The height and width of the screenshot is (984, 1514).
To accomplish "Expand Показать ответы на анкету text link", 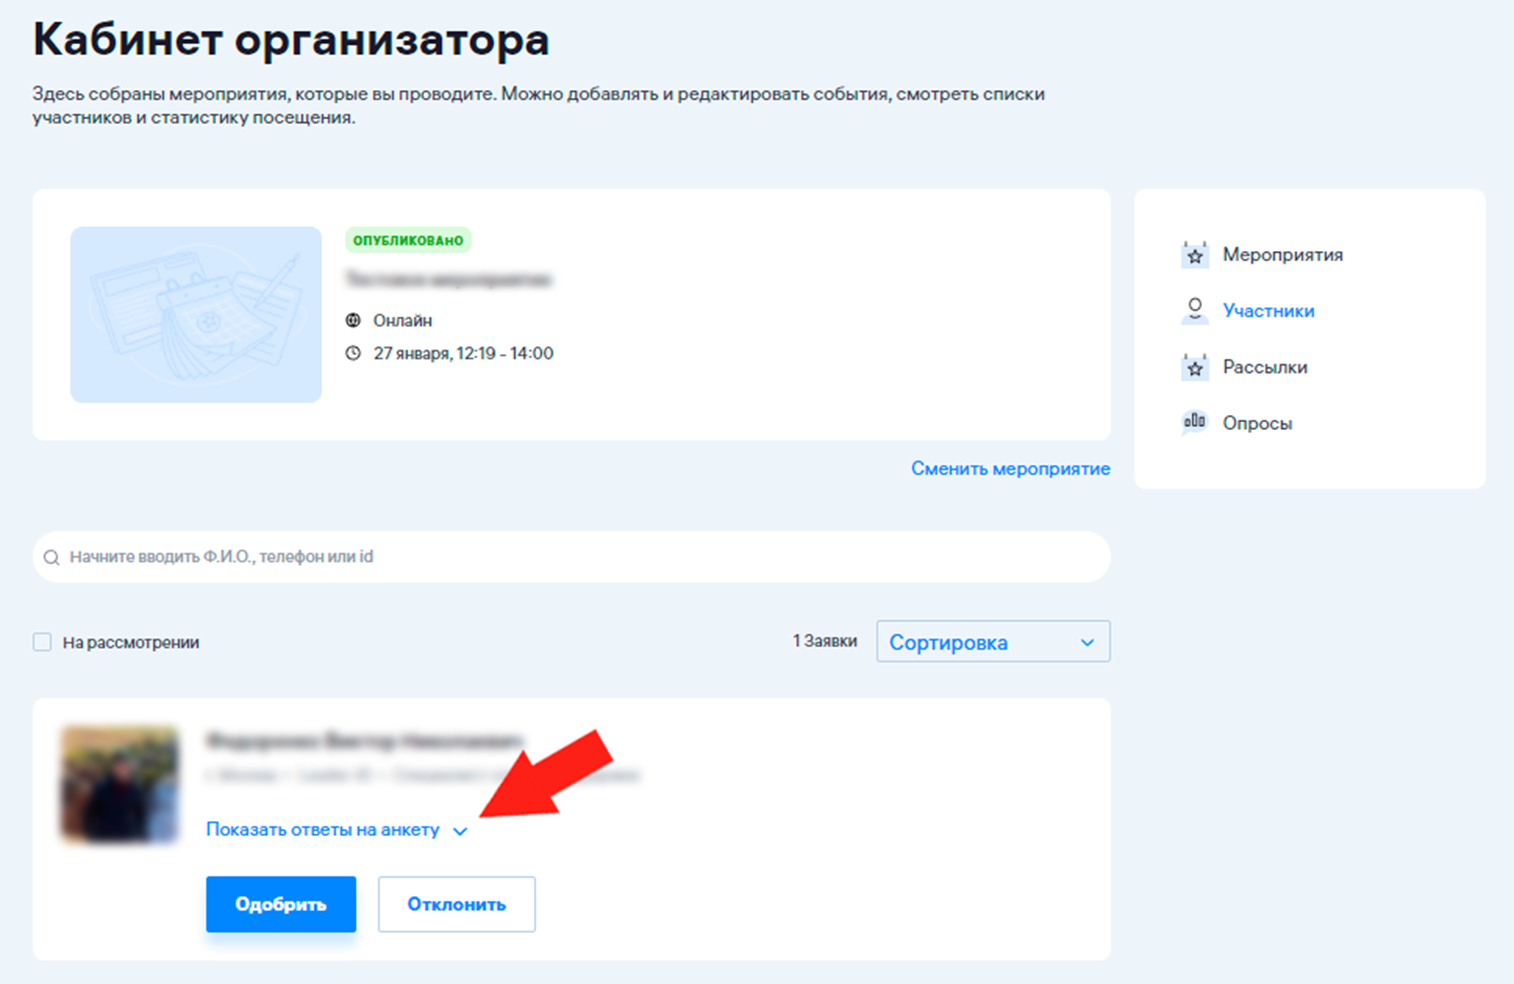I will coord(322,830).
